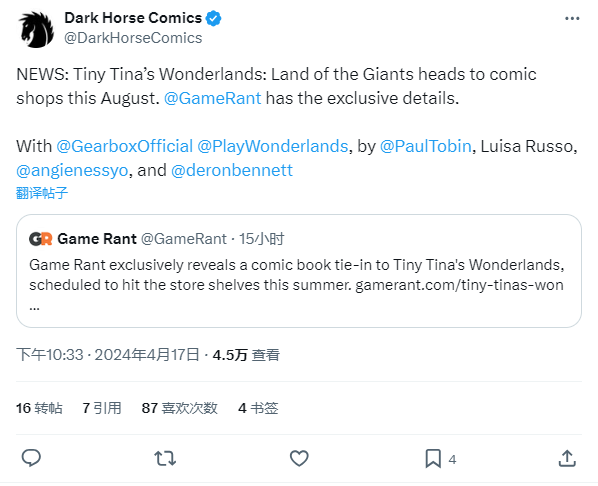Open the @PlayWonderlands mention

click(273, 146)
